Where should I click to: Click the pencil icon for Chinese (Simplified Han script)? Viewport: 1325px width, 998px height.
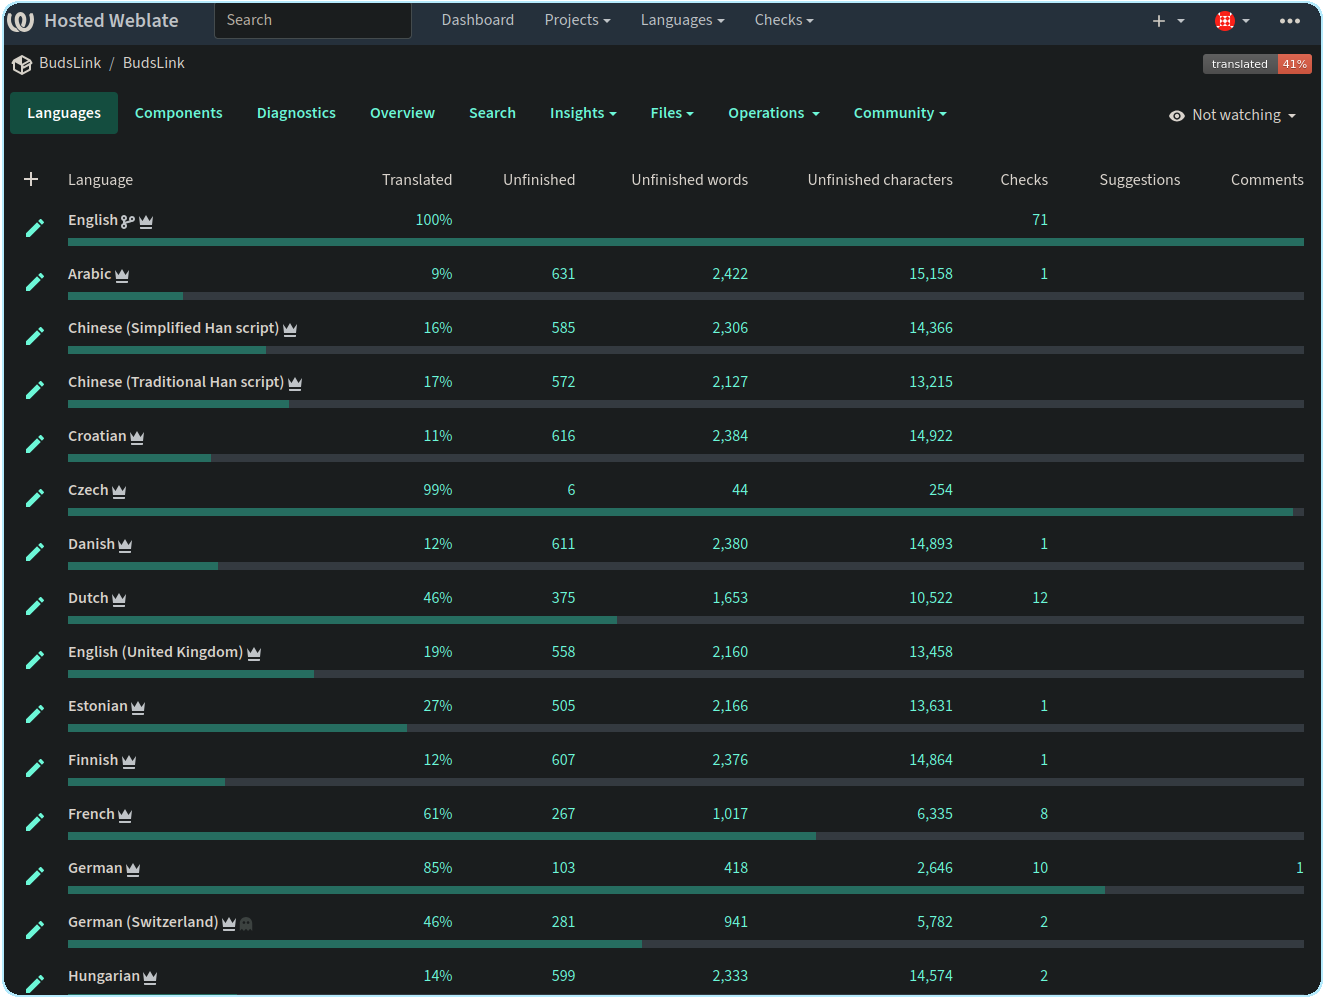[x=35, y=336]
